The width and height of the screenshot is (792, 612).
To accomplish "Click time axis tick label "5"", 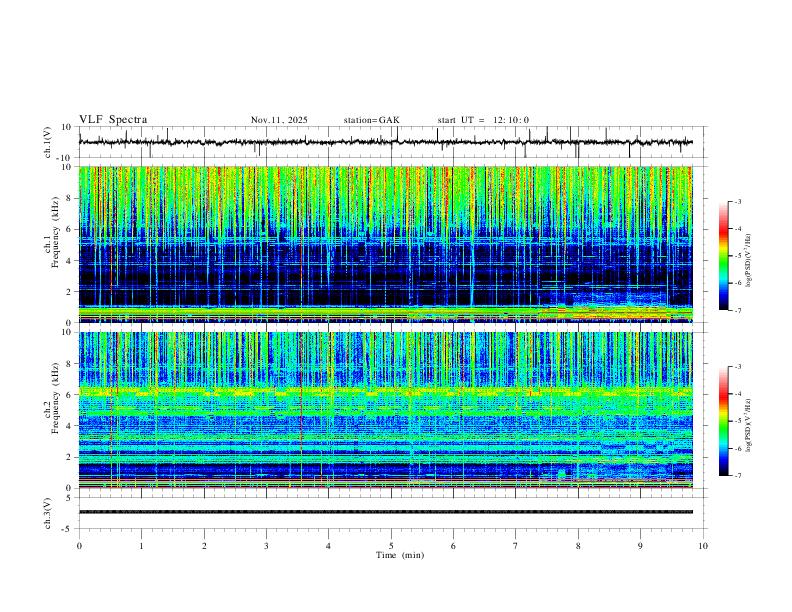I will [x=391, y=546].
